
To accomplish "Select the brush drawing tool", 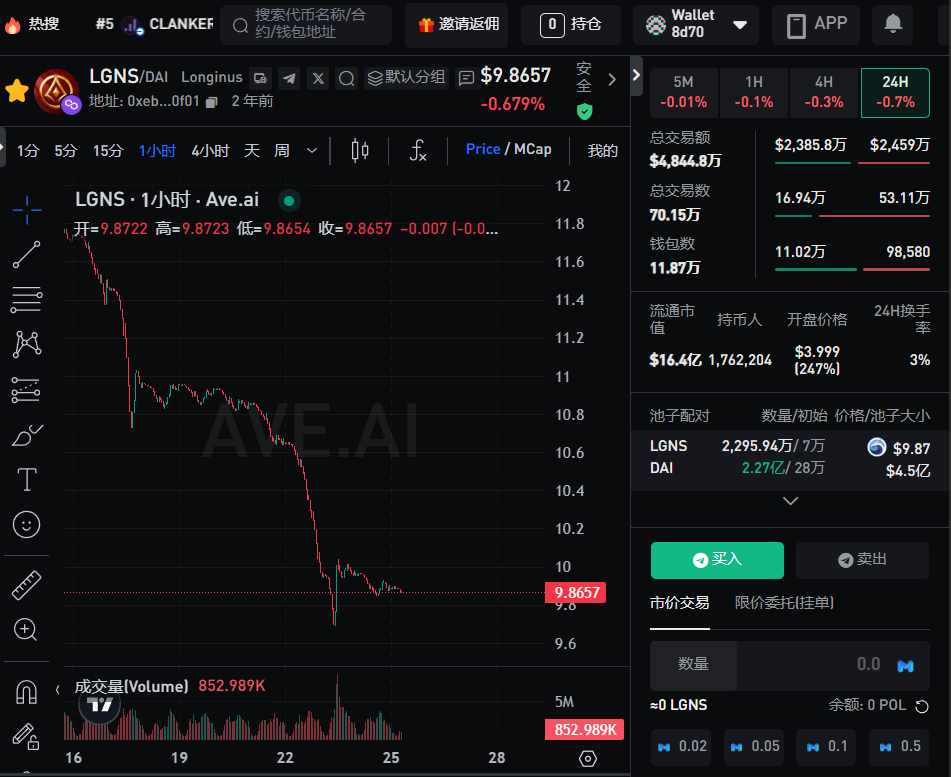I will tap(26, 435).
